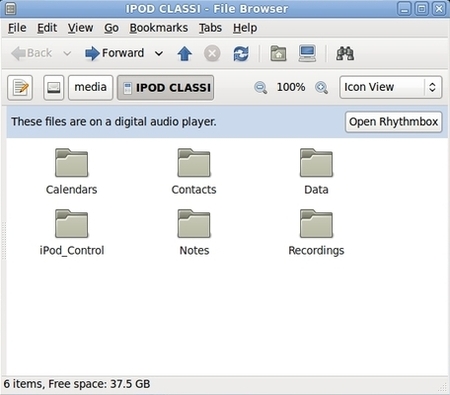Click the status bar free space text
Image resolution: width=450 pixels, height=395 pixels.
tap(77, 384)
